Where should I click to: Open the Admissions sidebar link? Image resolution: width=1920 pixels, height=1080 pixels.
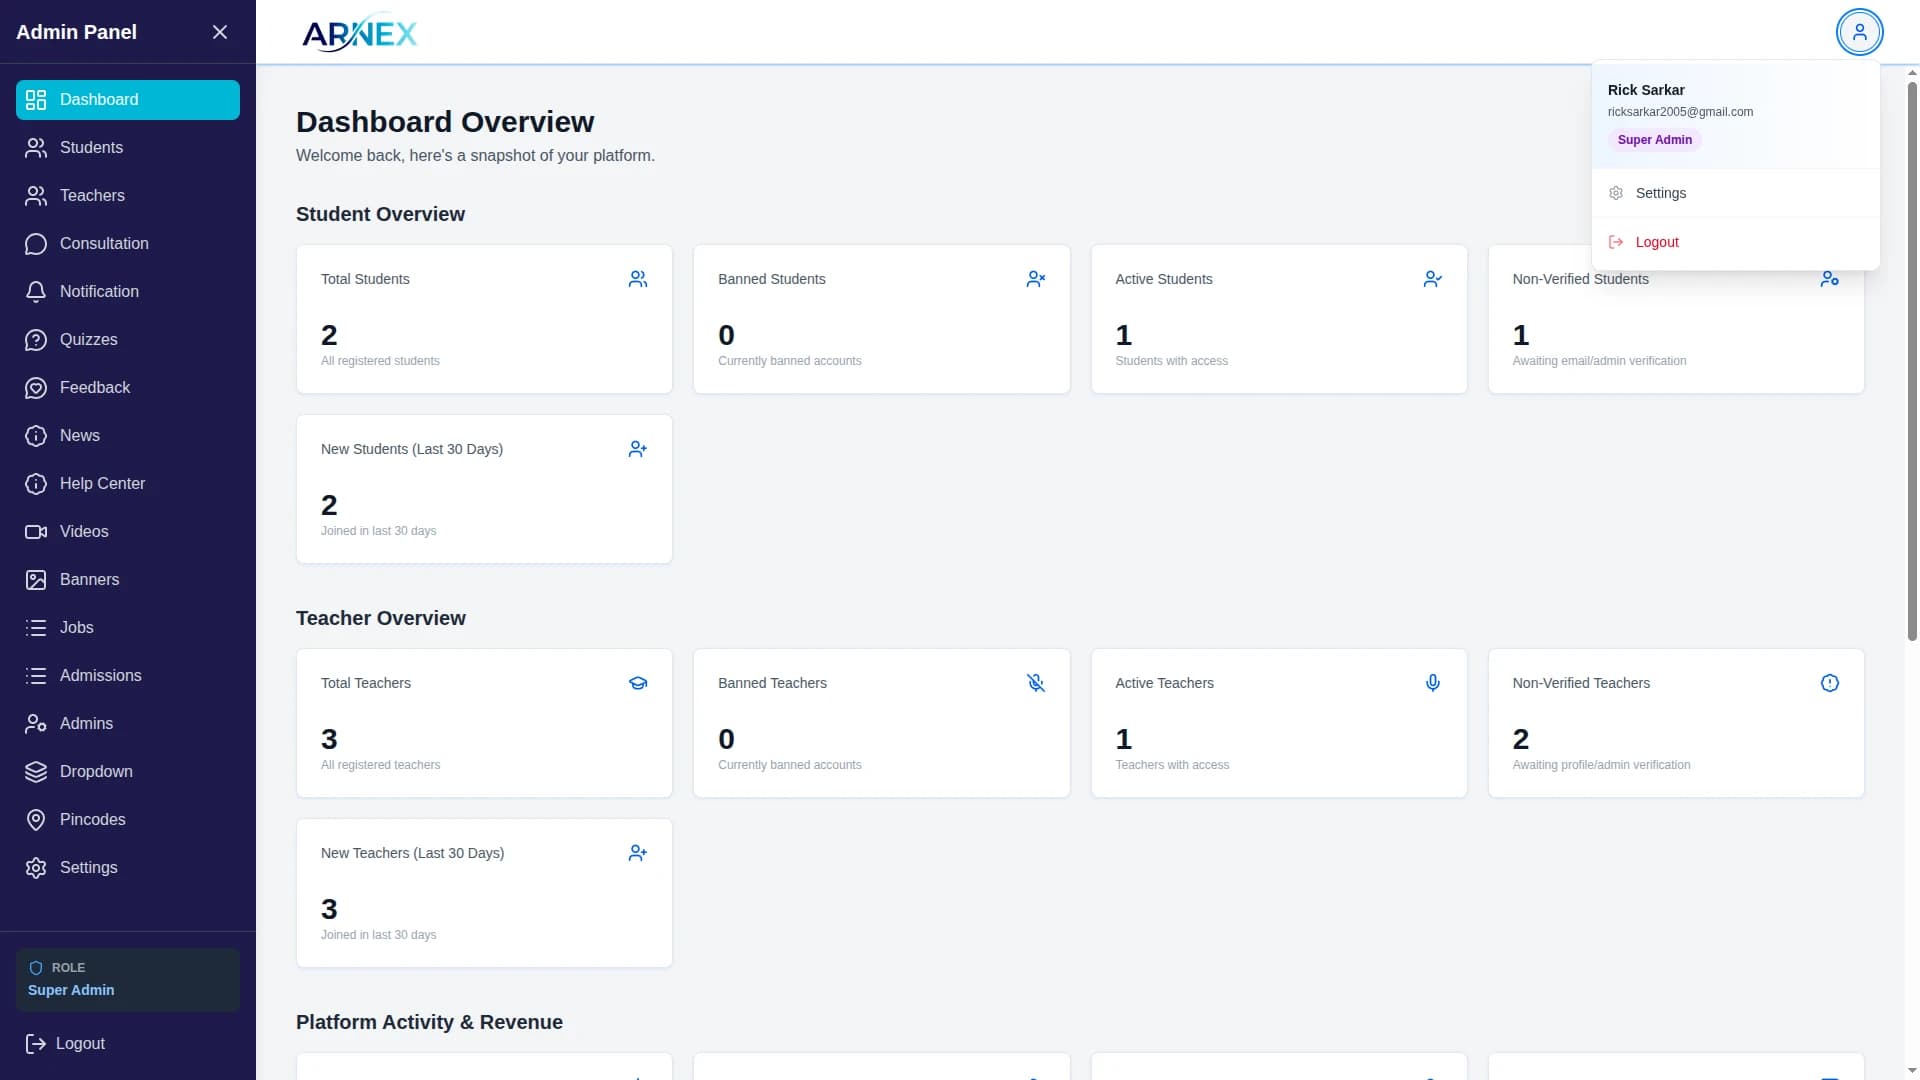pos(100,676)
